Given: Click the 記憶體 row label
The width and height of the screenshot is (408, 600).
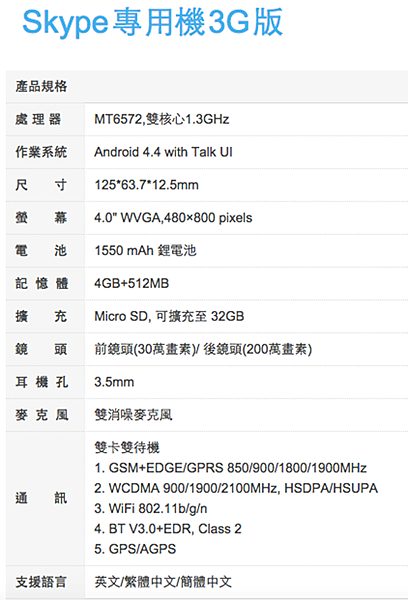Looking at the screenshot, I should [x=42, y=284].
